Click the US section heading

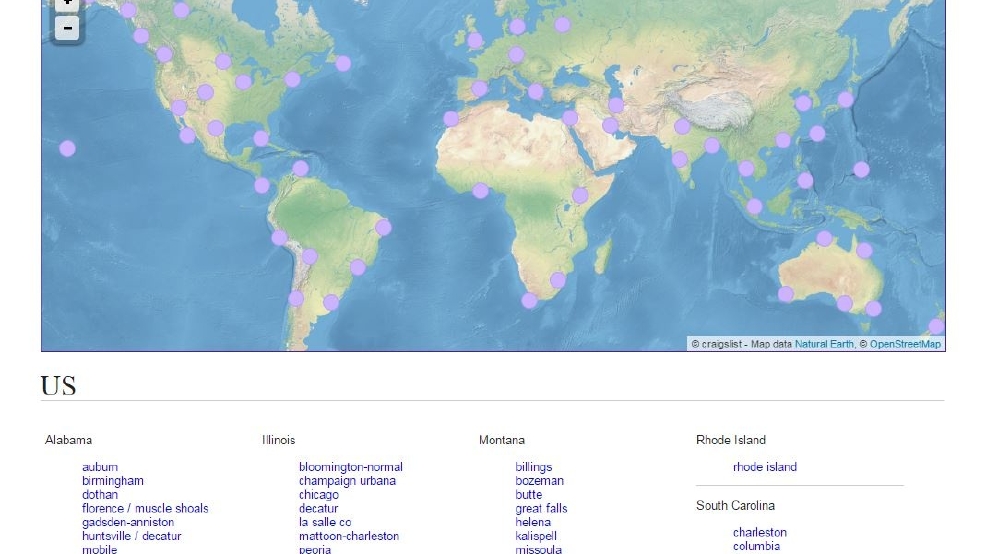pyautogui.click(x=58, y=385)
